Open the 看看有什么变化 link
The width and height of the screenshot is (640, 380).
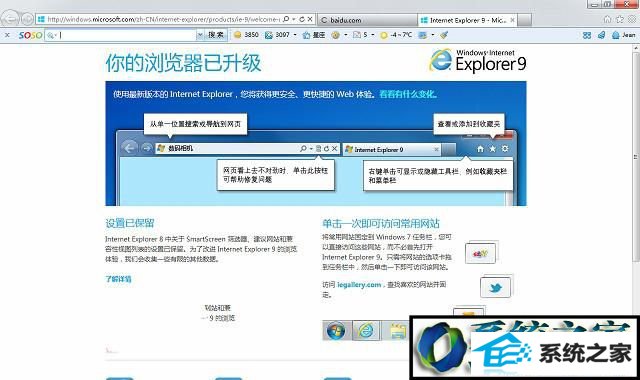(408, 94)
